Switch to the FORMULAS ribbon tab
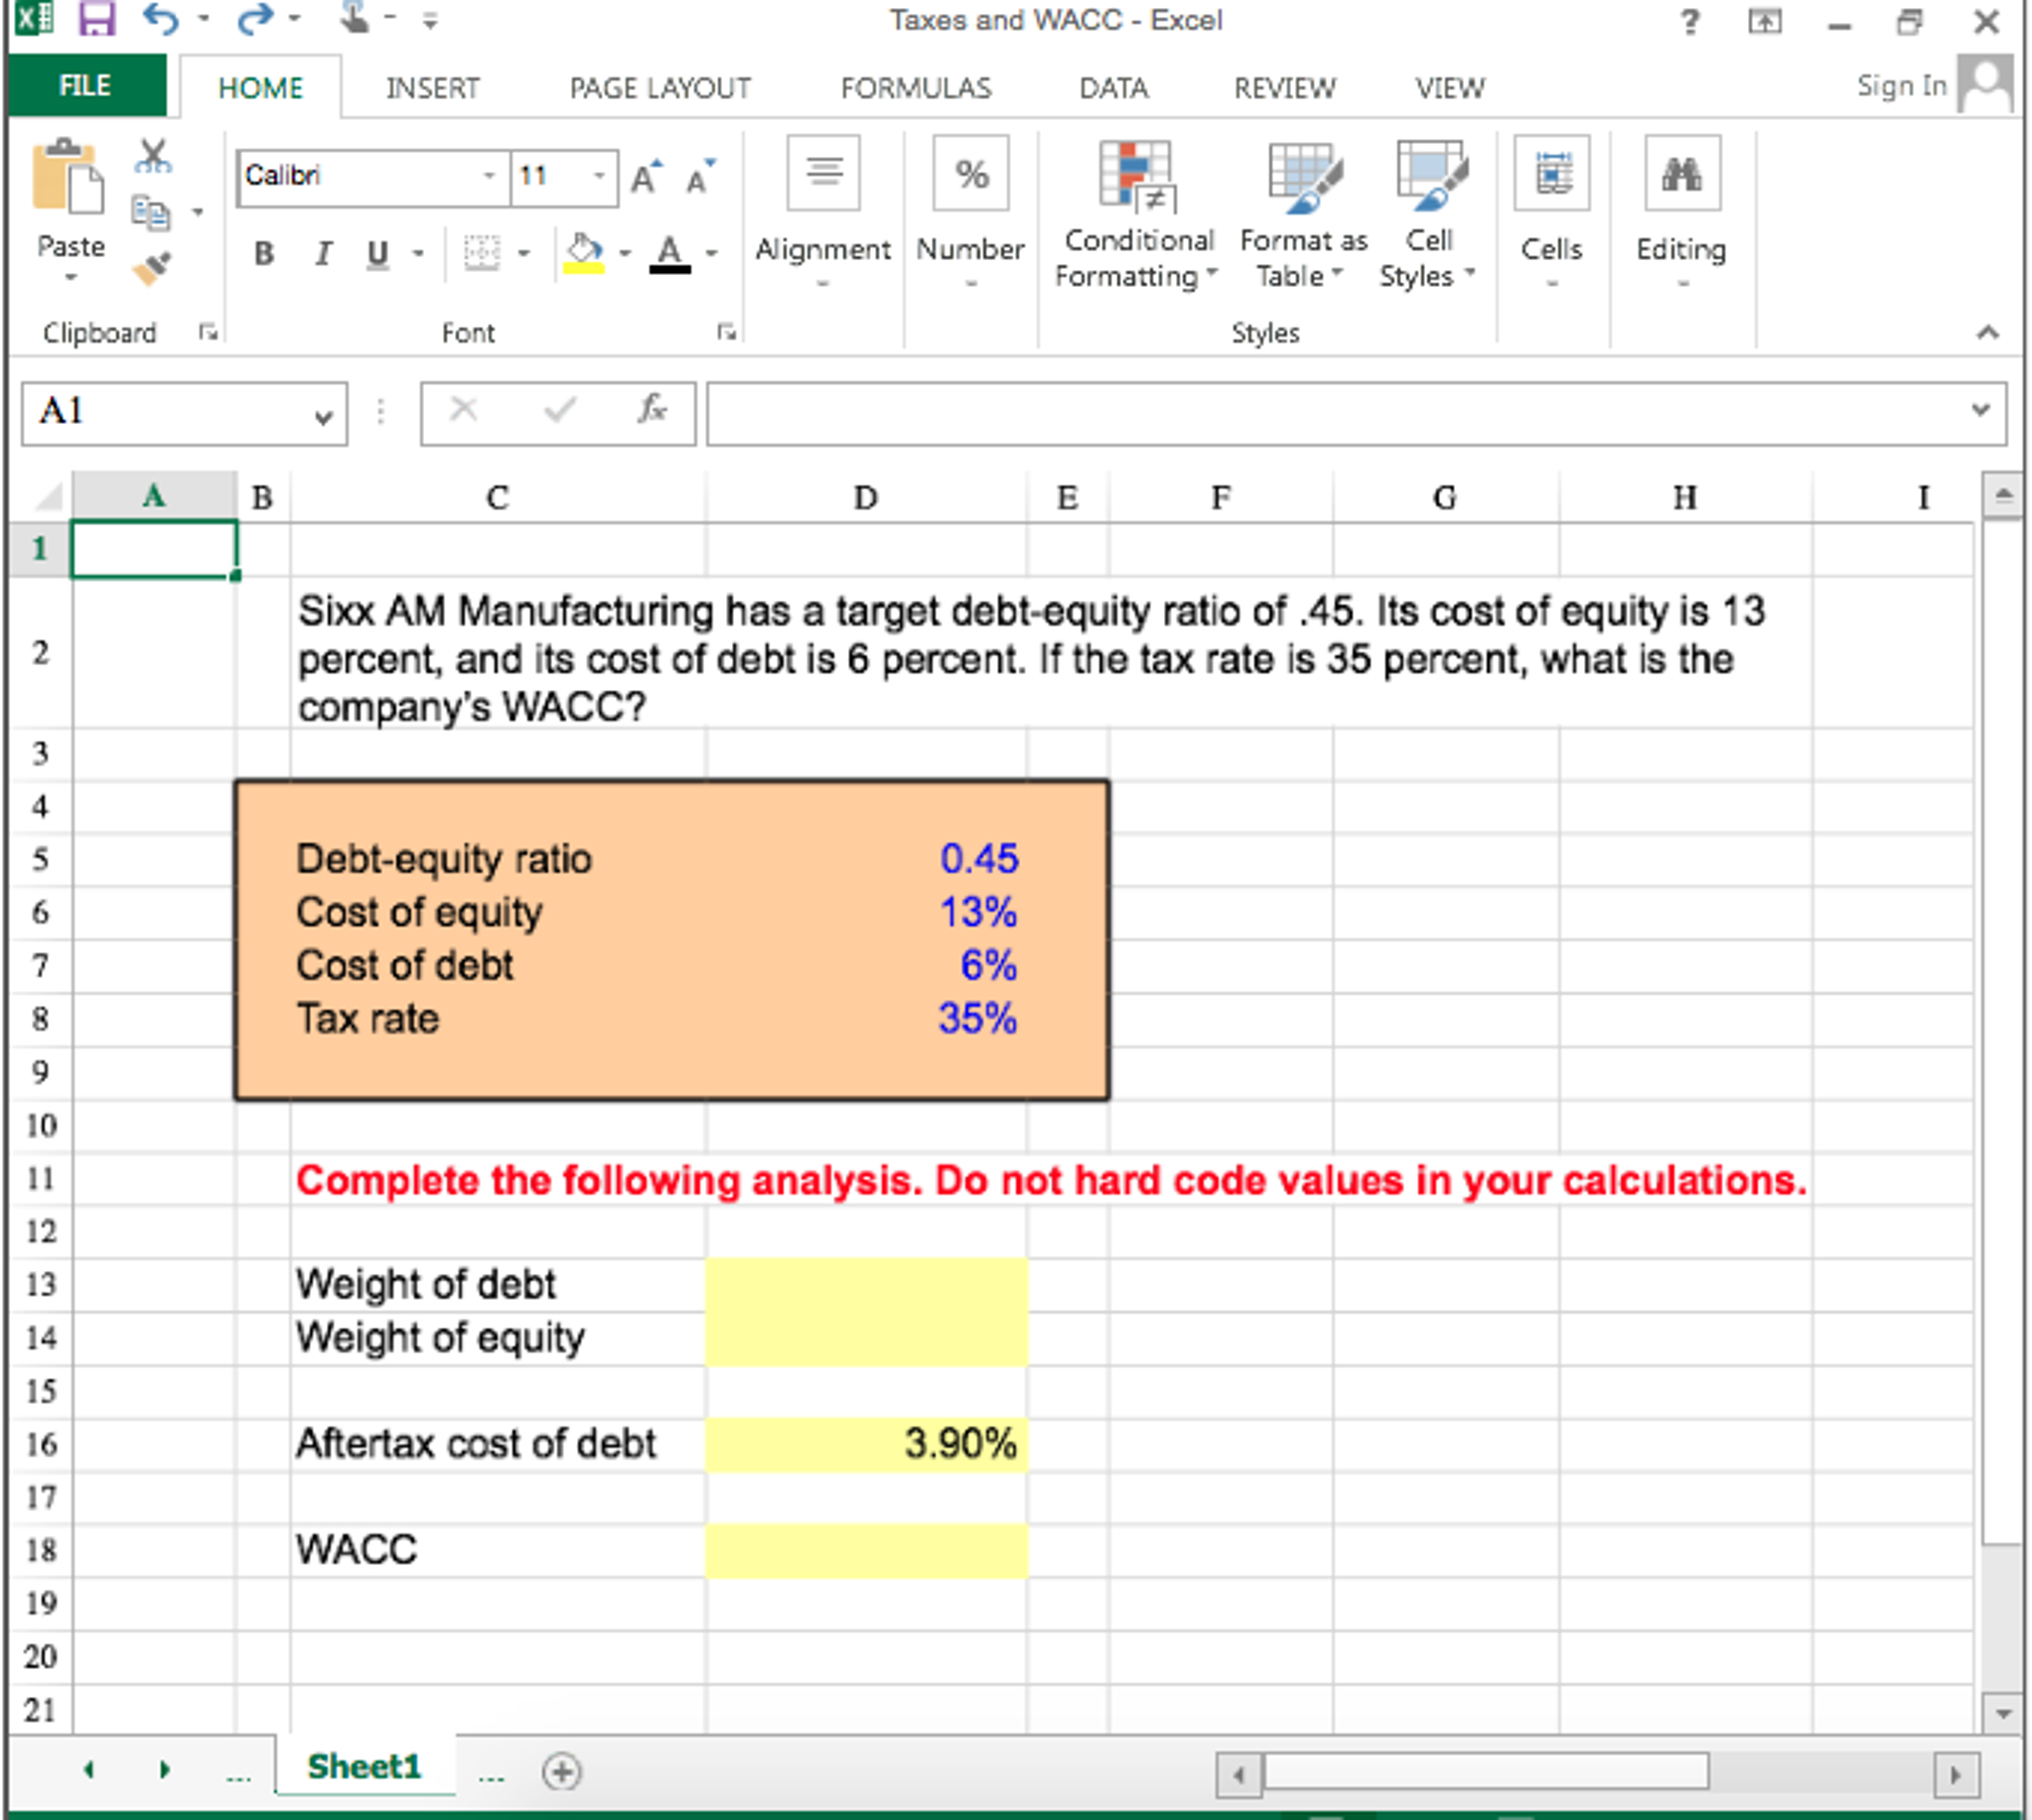This screenshot has width=2032, height=1820. pyautogui.click(x=913, y=88)
